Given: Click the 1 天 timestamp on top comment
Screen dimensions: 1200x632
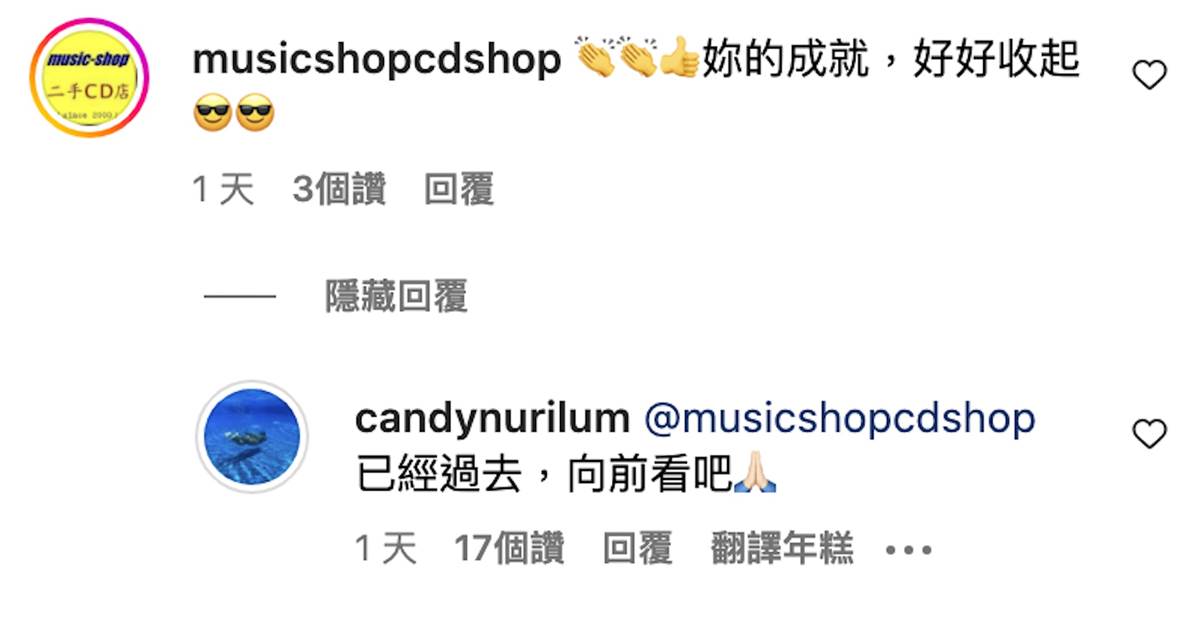Looking at the screenshot, I should click(x=223, y=189).
